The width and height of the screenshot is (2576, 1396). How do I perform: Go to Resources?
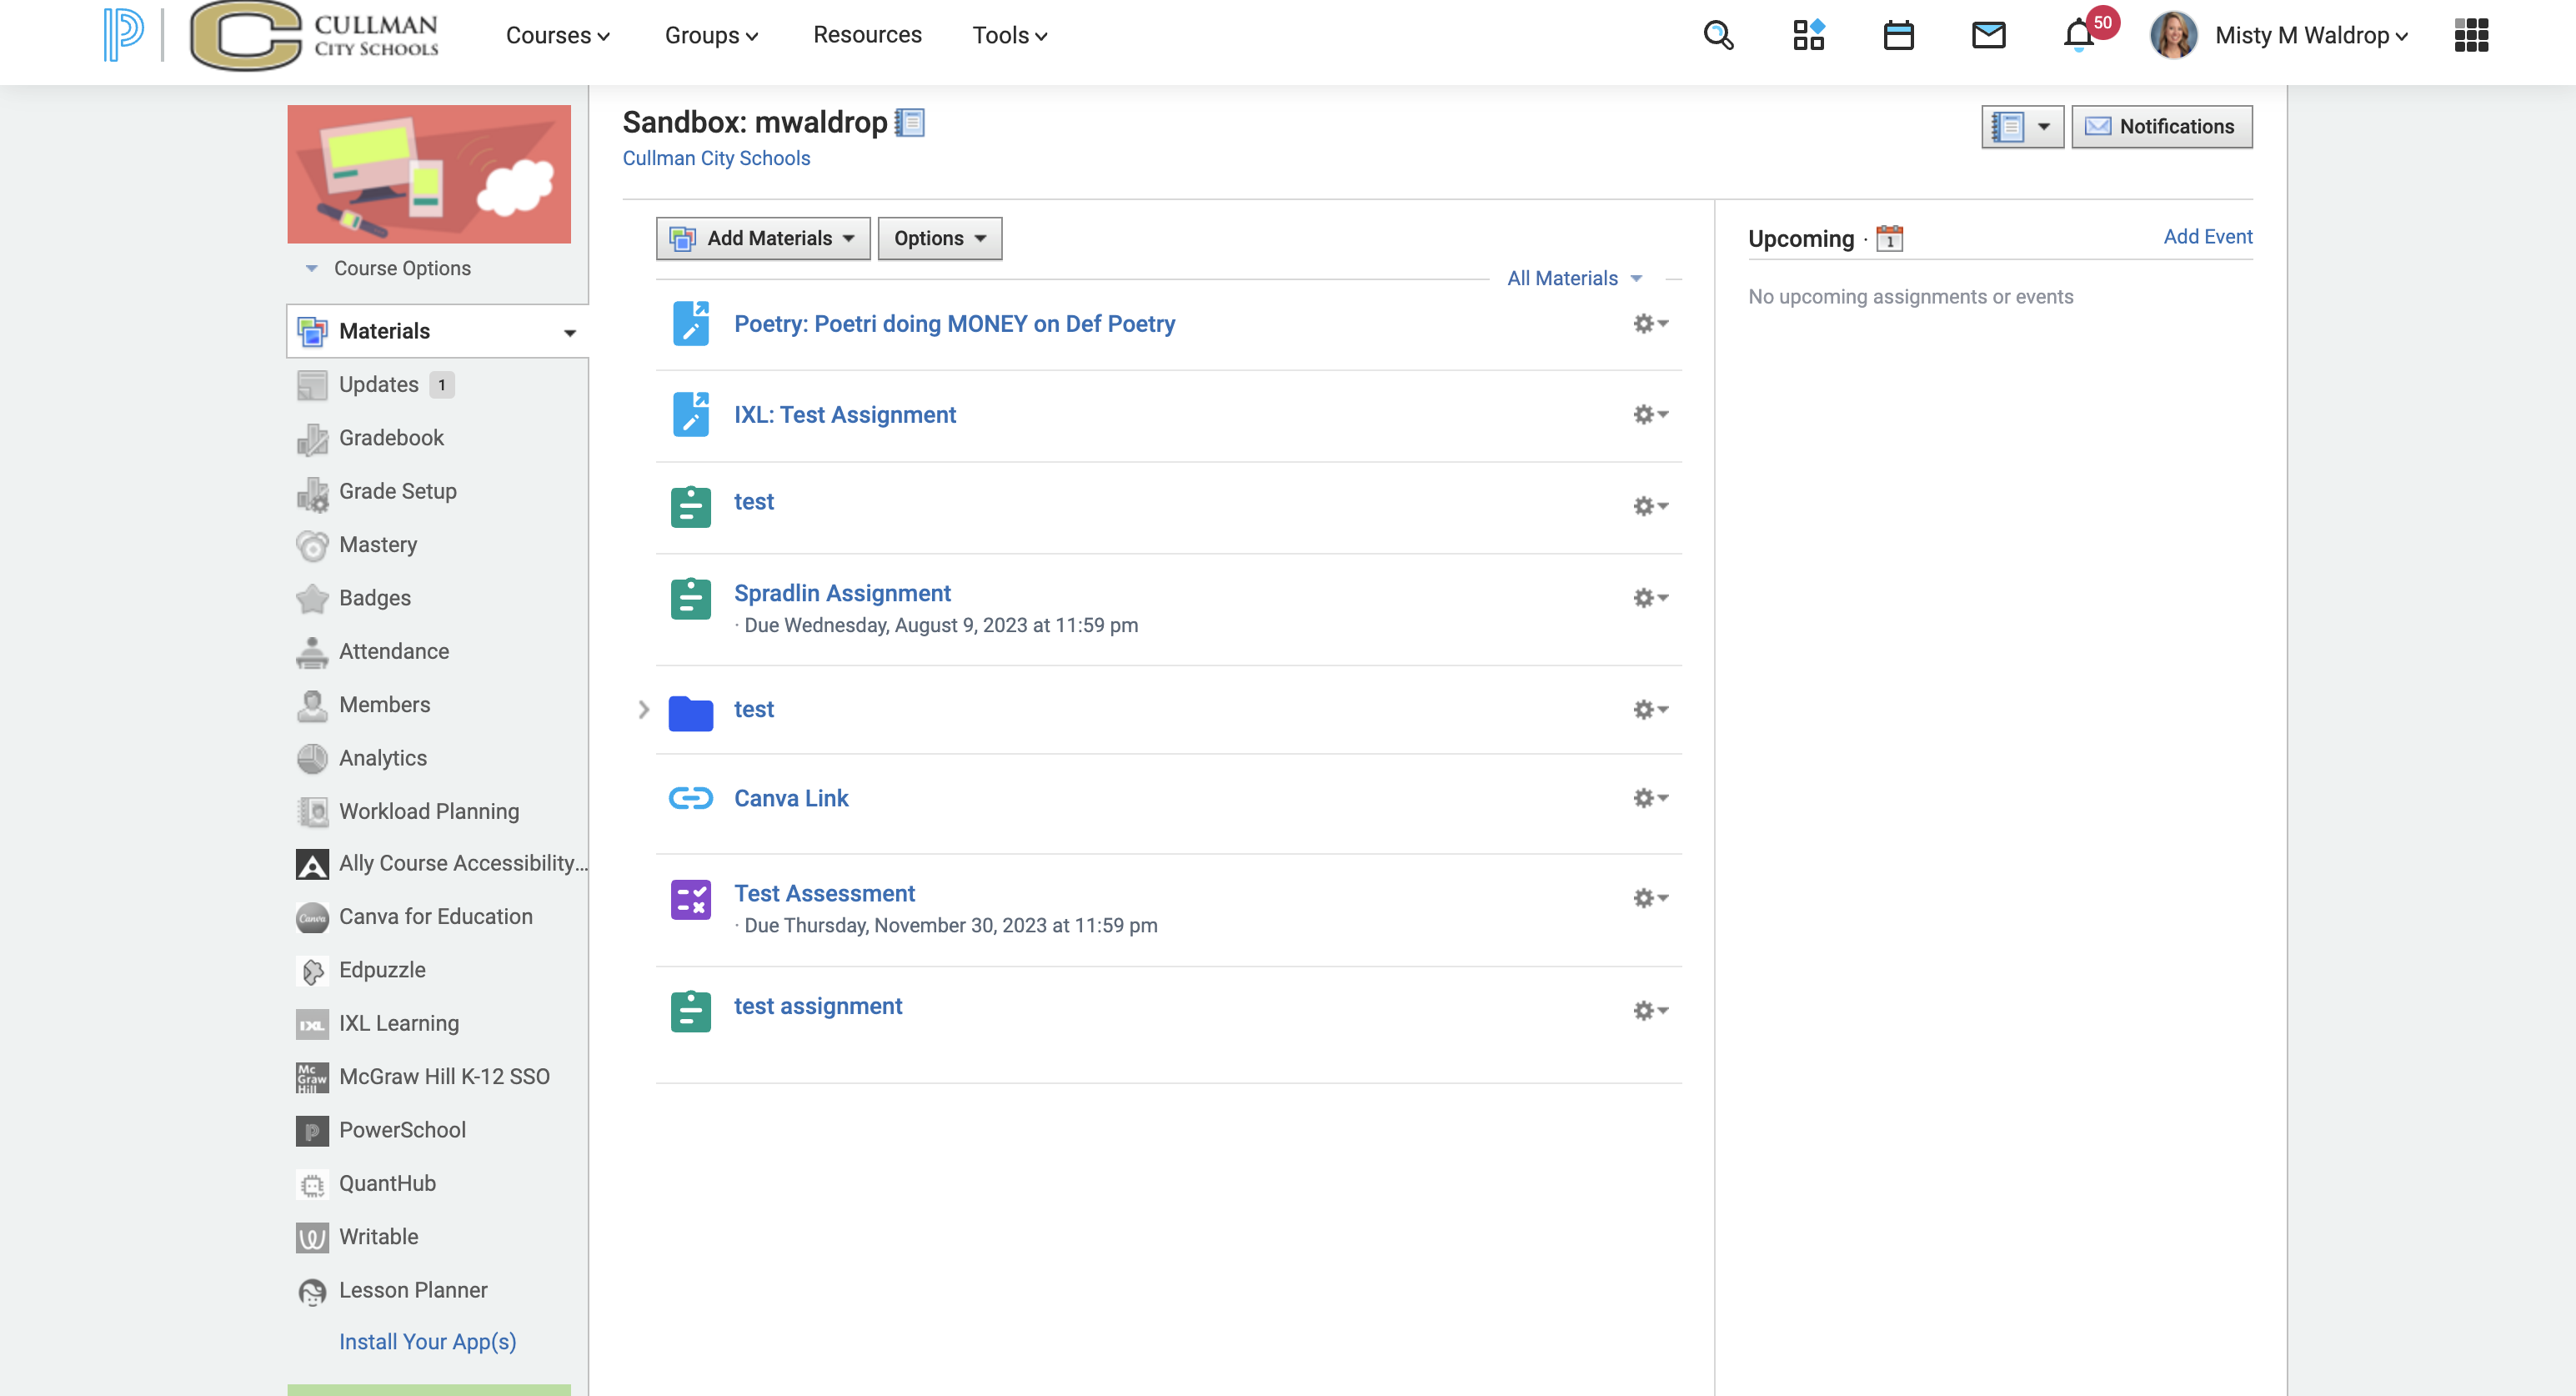click(867, 35)
